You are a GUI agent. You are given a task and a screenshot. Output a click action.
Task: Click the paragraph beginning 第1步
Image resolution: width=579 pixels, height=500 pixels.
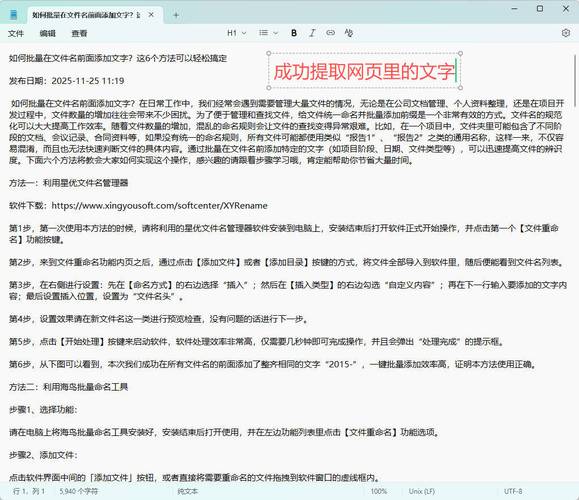click(x=284, y=234)
